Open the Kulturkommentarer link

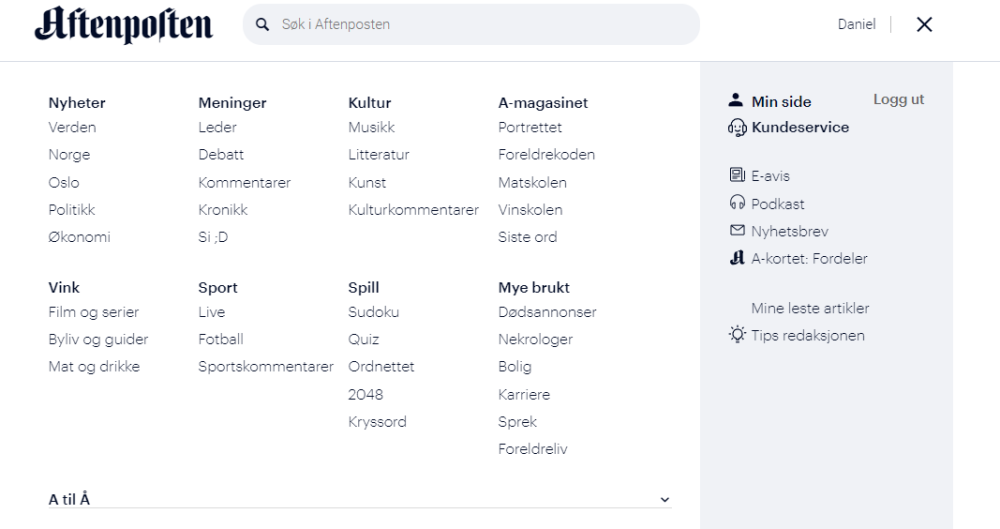[413, 210]
